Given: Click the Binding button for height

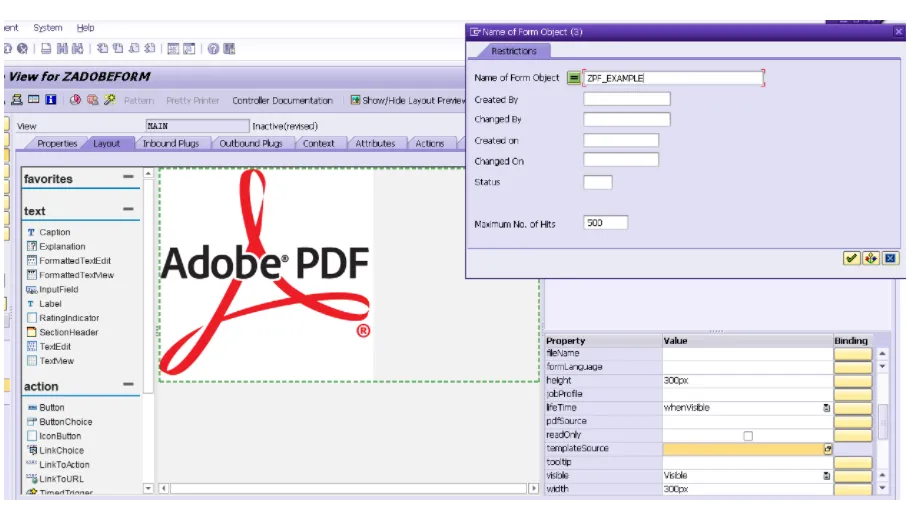Looking at the screenshot, I should pyautogui.click(x=853, y=381).
